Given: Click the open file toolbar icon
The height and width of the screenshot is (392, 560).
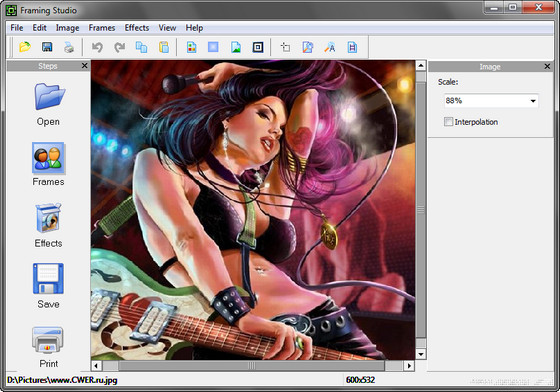Looking at the screenshot, I should (x=25, y=47).
